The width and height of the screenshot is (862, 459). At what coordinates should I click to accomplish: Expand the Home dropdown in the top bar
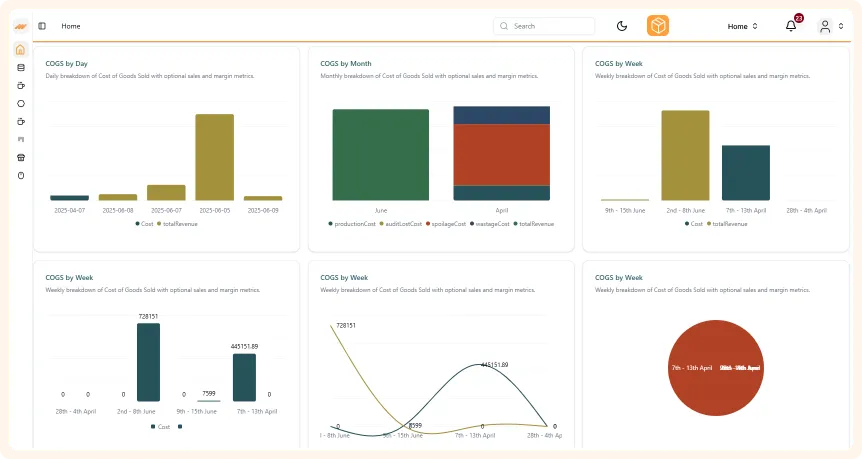click(x=742, y=26)
